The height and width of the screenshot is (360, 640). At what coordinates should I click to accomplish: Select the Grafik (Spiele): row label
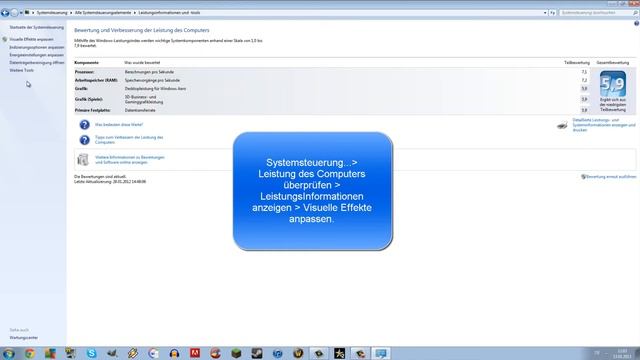(89, 99)
